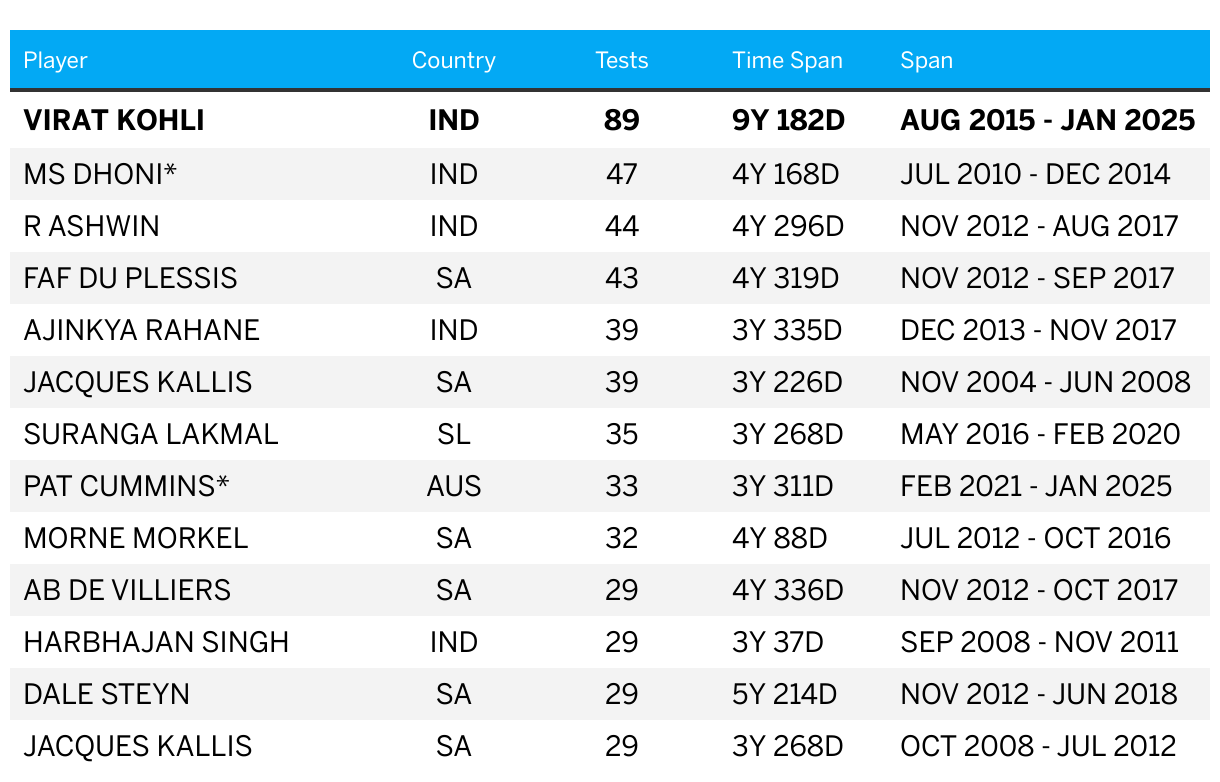The width and height of the screenshot is (1220, 782).
Task: Click HARBHAJAN SINGH player name
Action: point(157,642)
